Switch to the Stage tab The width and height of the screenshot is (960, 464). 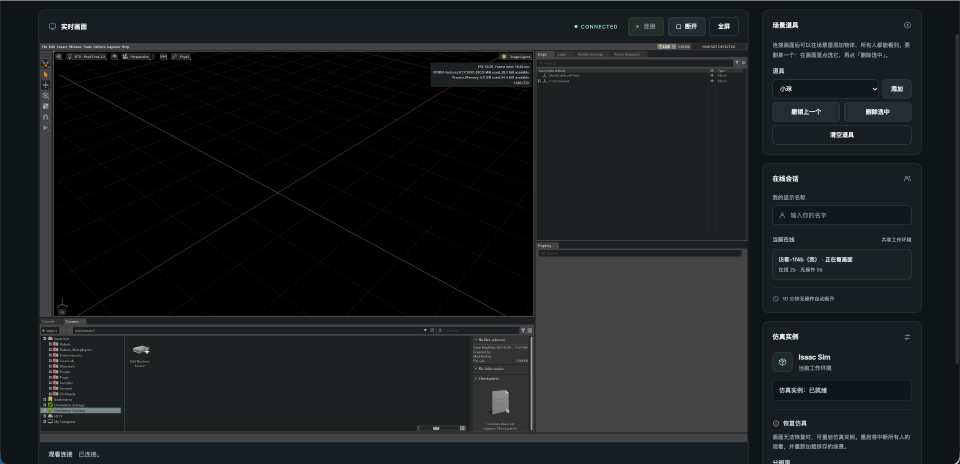click(543, 54)
